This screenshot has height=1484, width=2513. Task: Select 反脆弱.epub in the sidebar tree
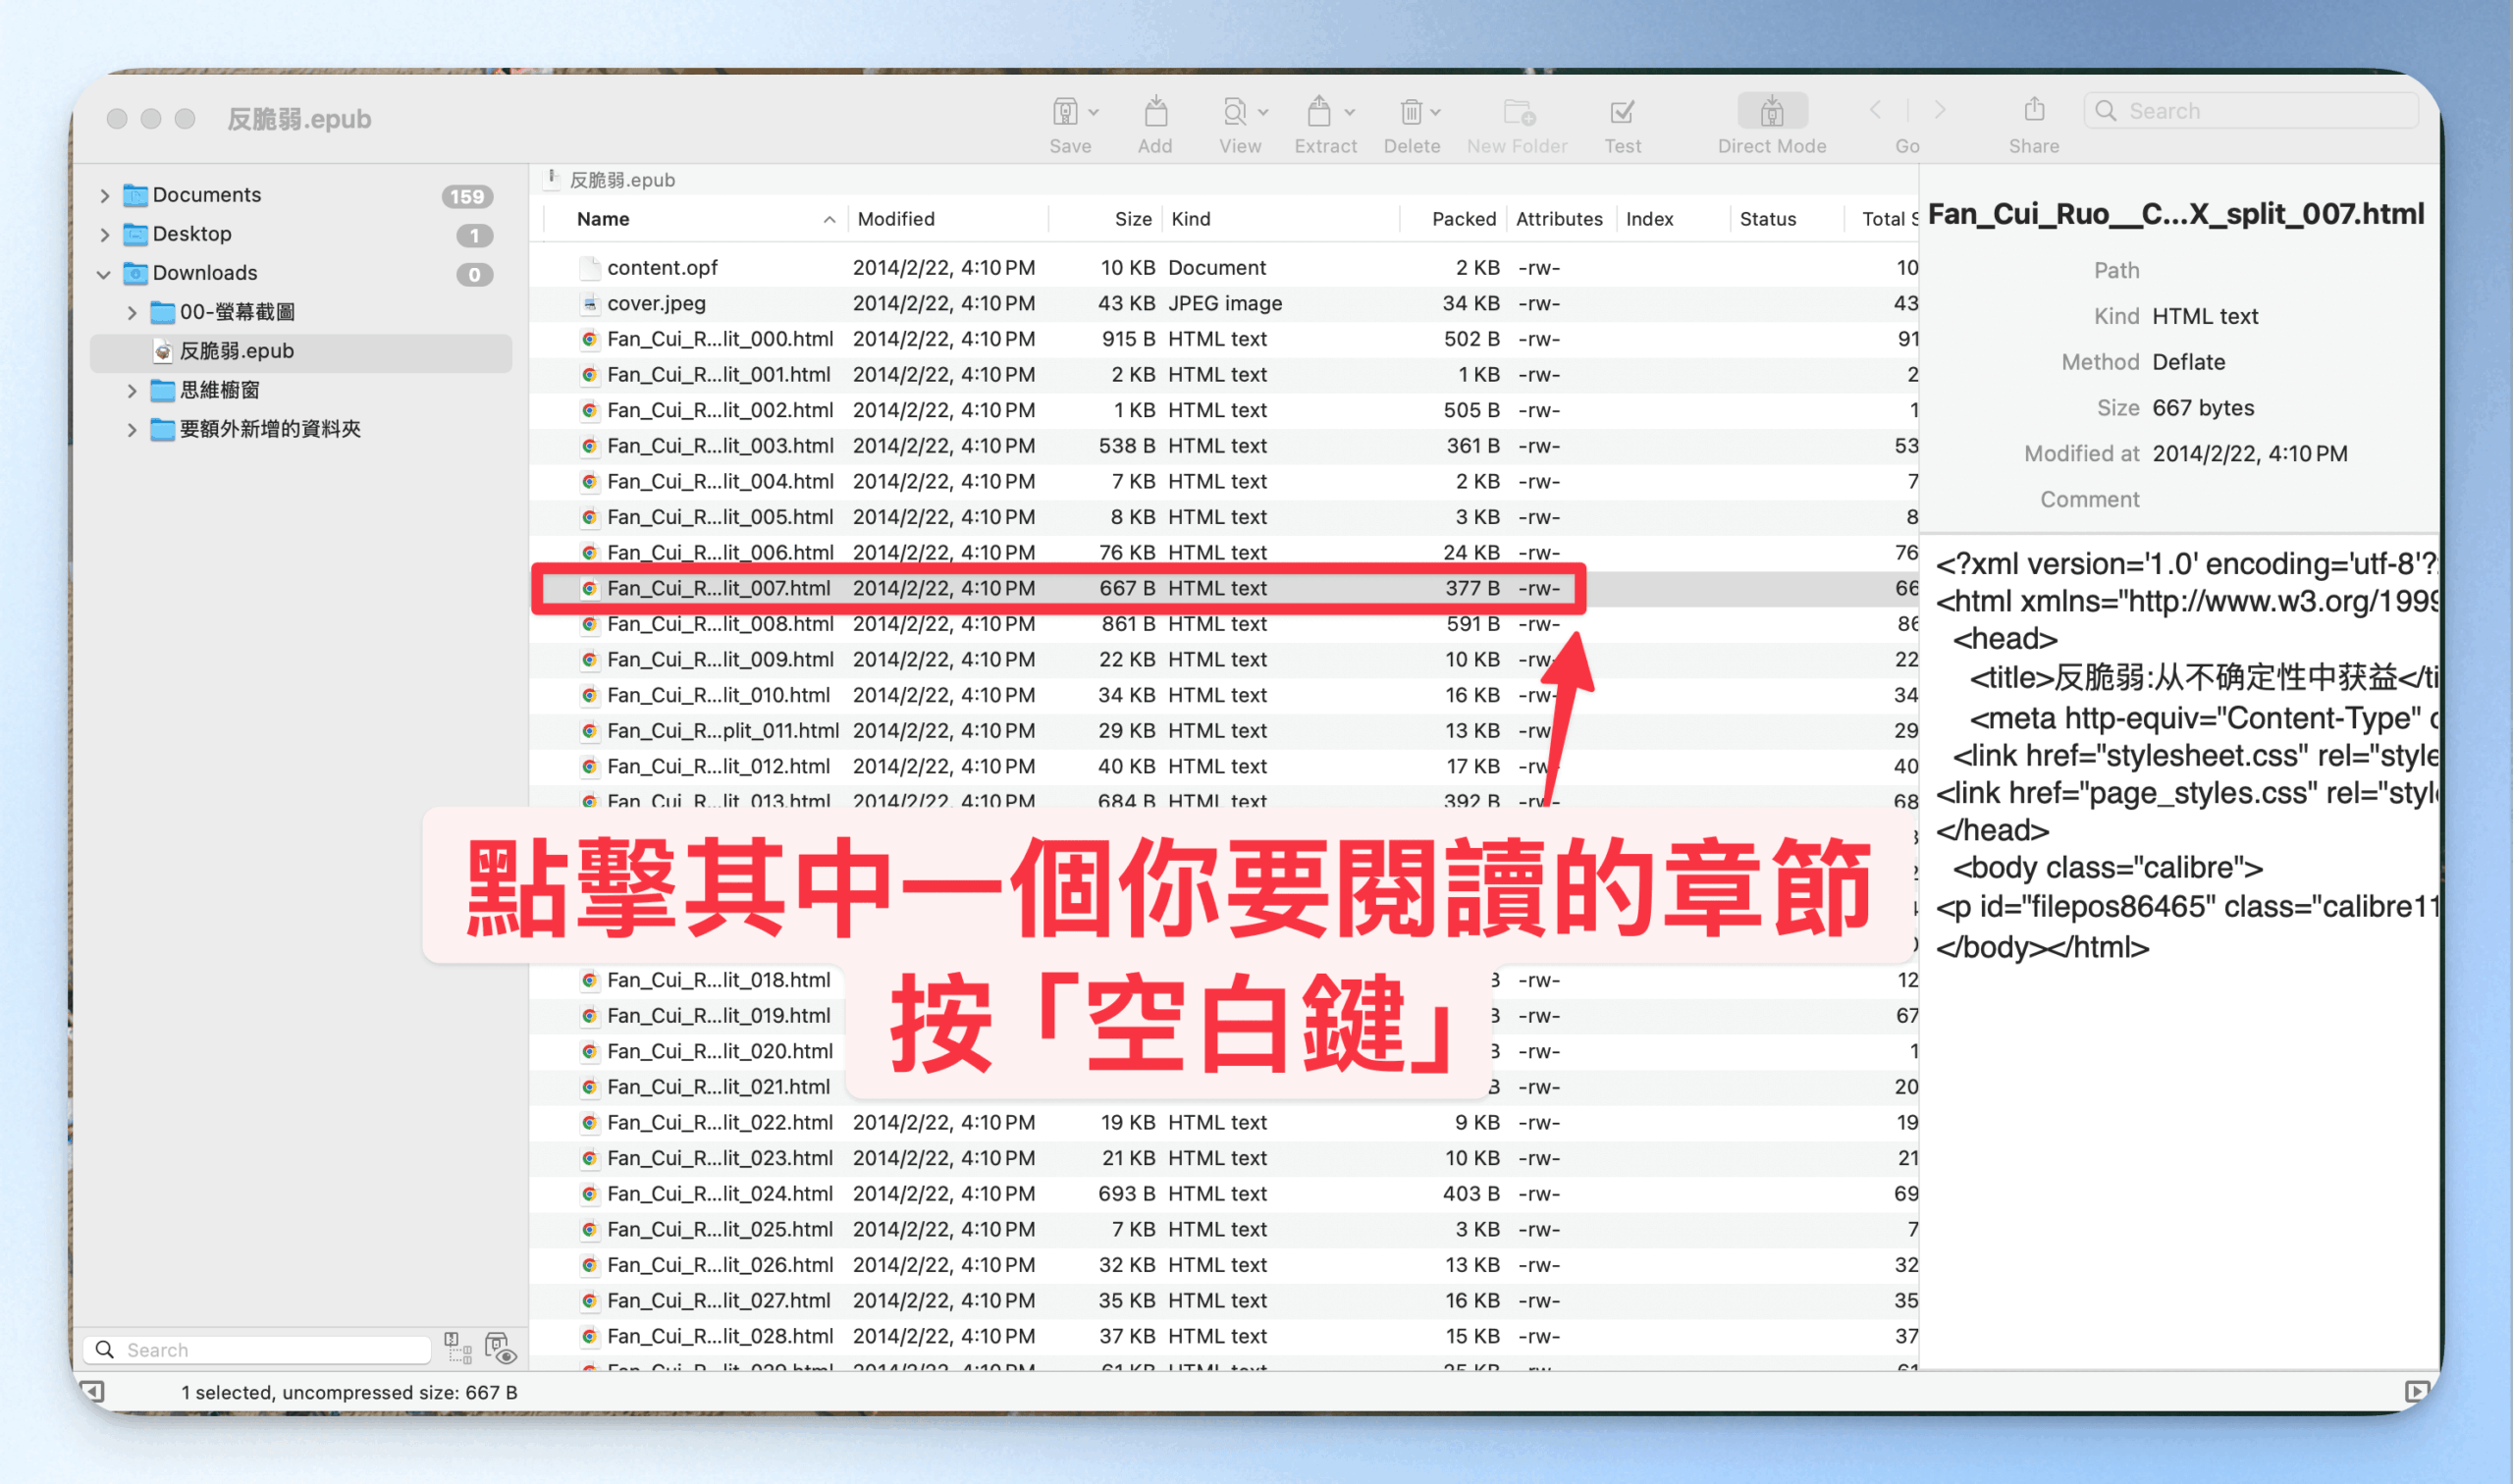point(237,351)
